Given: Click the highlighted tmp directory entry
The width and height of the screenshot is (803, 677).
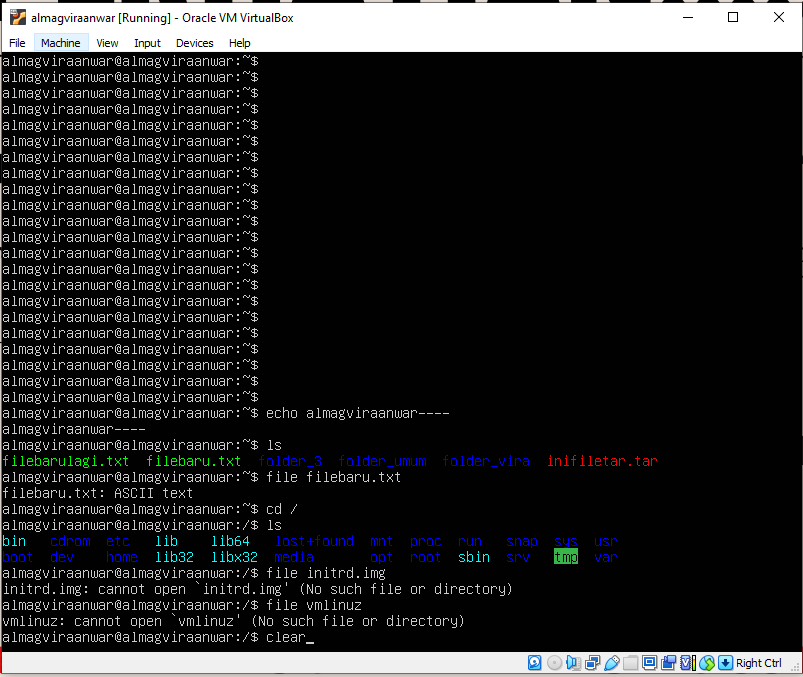Looking at the screenshot, I should tap(566, 557).
